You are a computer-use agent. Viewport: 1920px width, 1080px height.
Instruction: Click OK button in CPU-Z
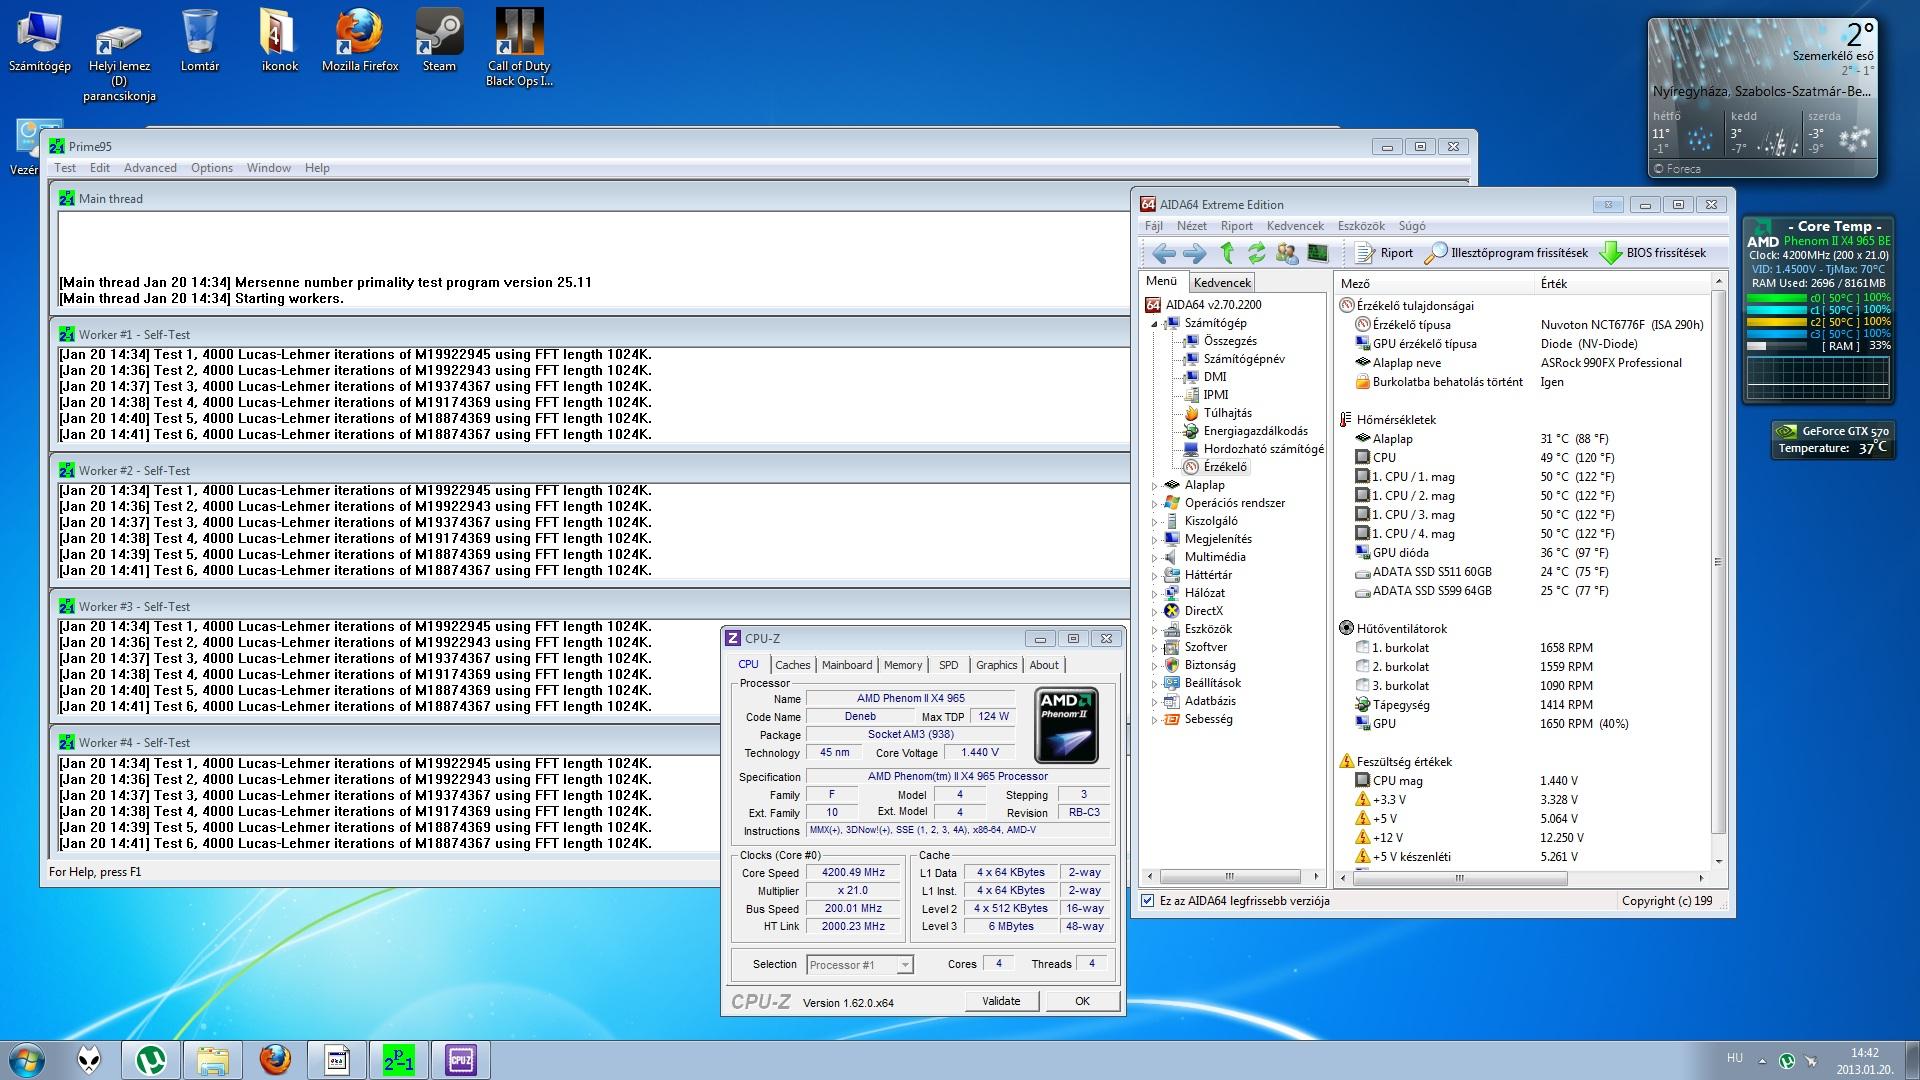click(x=1082, y=1001)
